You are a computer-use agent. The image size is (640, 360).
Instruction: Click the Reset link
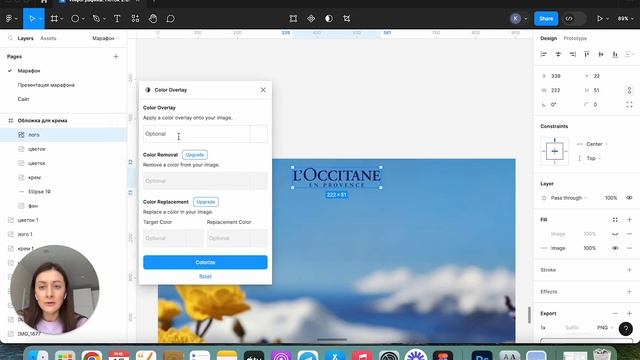coord(205,276)
